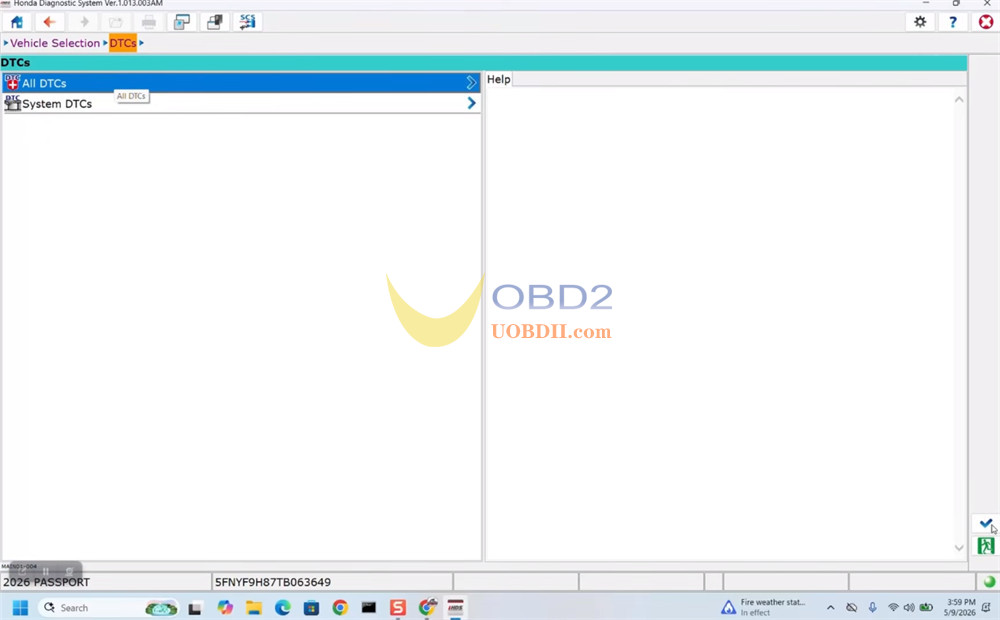Viewport: 1000px width, 620px height.
Task: Open the black terminal taskbar icon
Action: [x=369, y=608]
